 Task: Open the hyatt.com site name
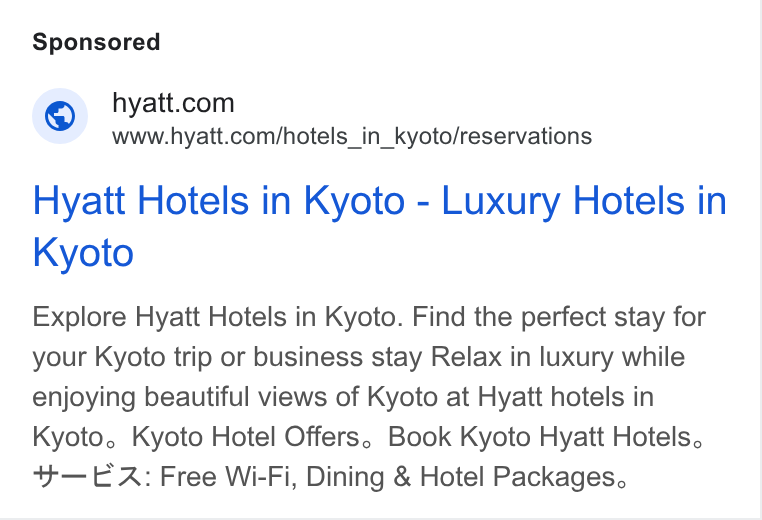click(173, 103)
